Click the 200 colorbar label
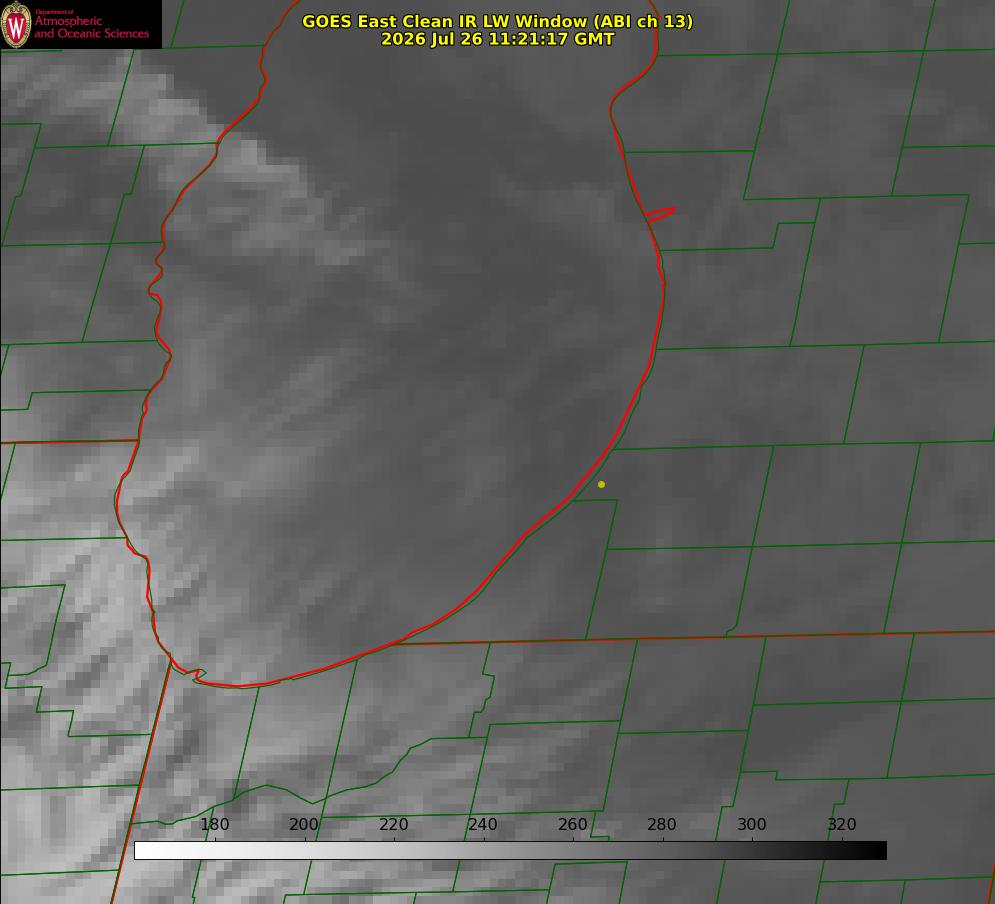995x904 pixels. click(304, 824)
